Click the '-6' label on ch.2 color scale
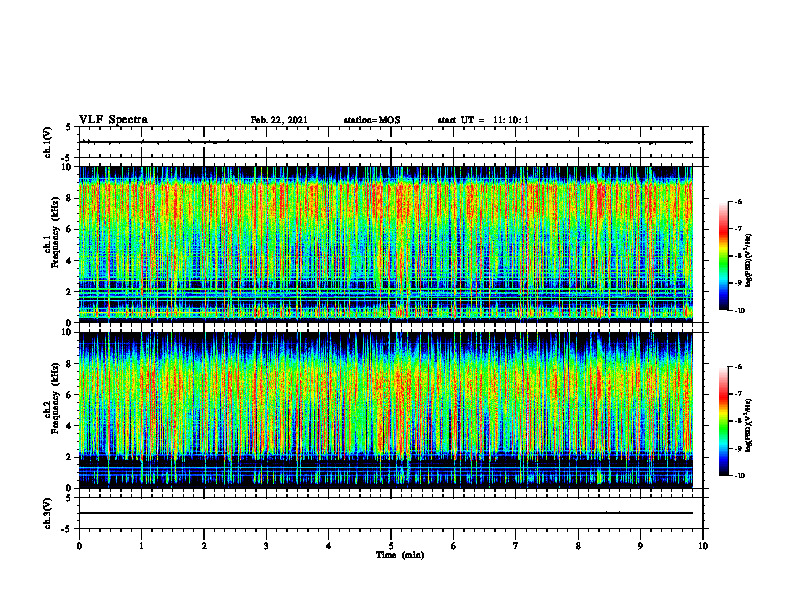Screen dimensions: 792x612 pyautogui.click(x=738, y=367)
